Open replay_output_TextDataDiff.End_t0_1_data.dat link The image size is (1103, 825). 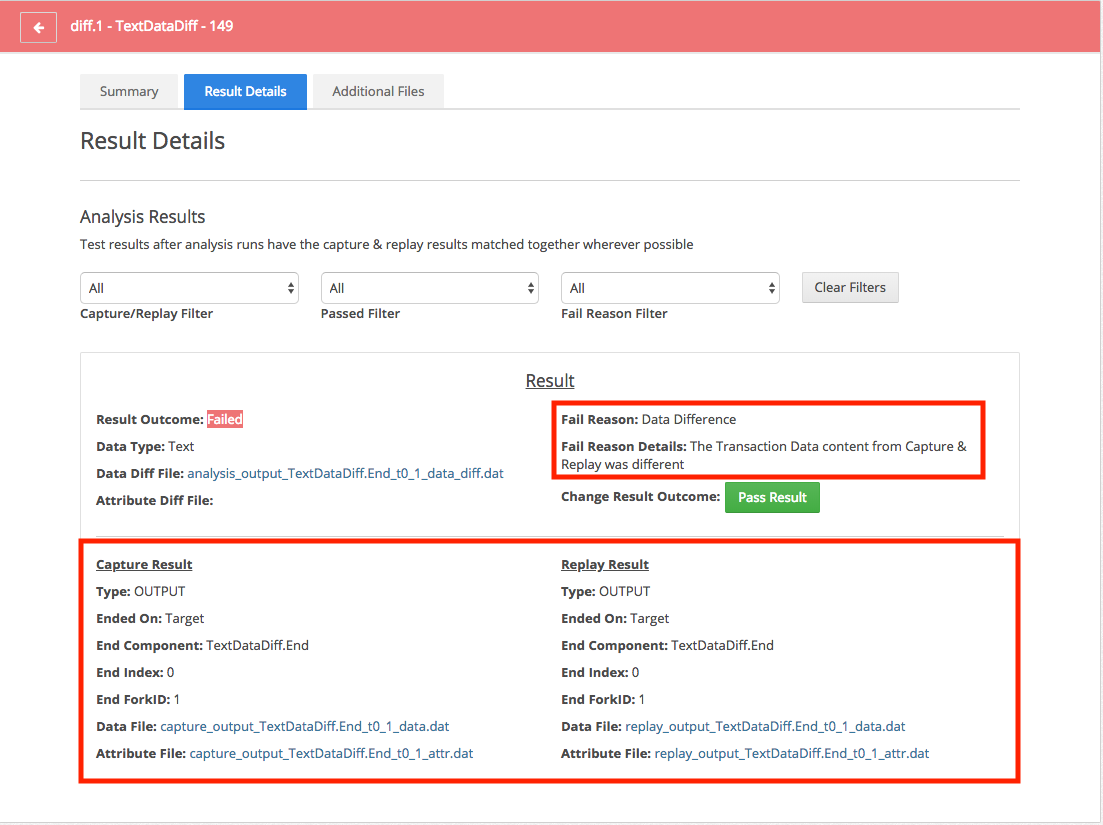[765, 727]
